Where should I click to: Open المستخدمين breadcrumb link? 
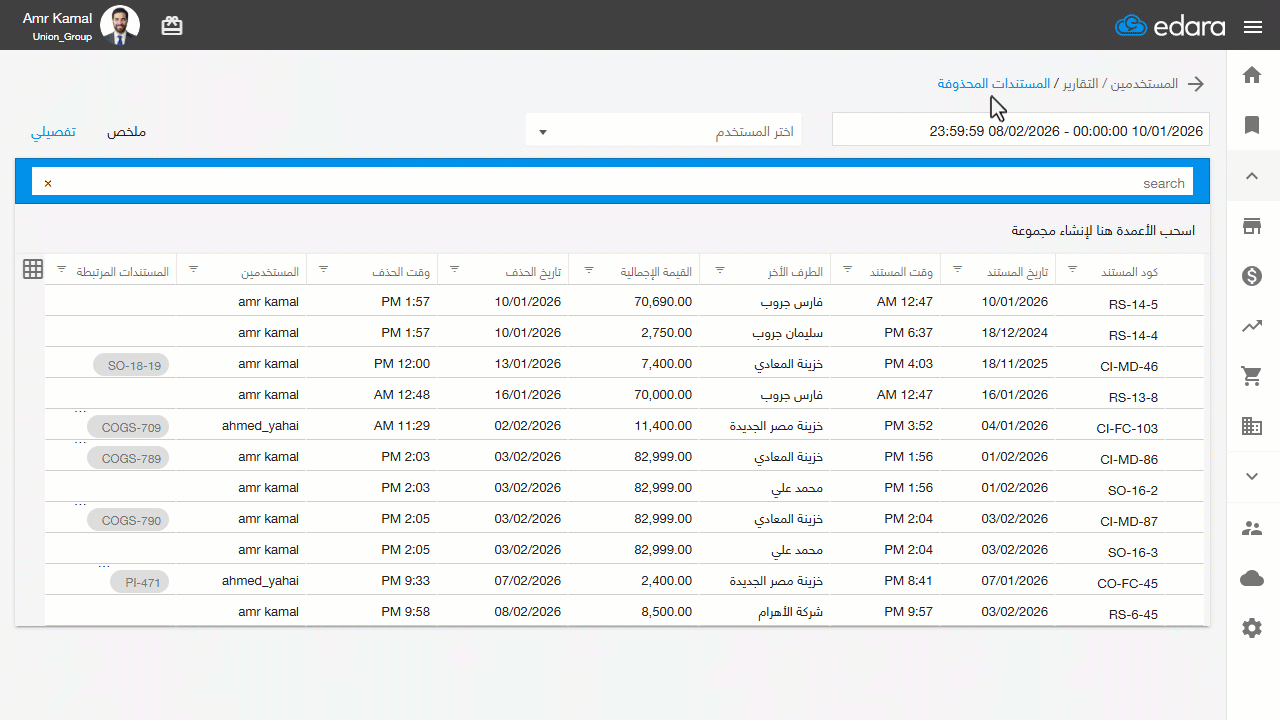(1143, 84)
